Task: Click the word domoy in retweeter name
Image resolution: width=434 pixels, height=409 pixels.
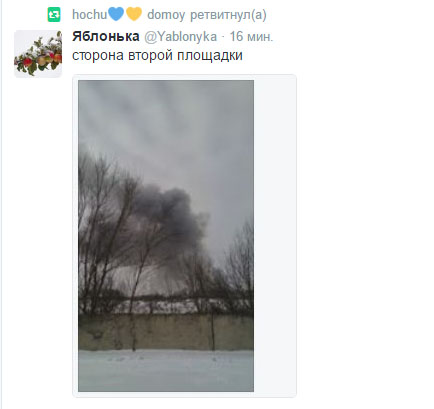Action: pyautogui.click(x=166, y=15)
